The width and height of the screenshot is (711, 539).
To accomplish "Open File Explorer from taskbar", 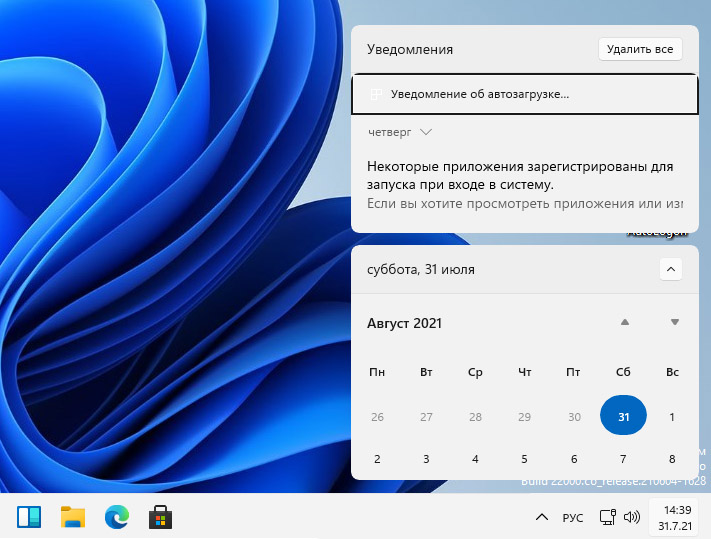I will tap(73, 517).
